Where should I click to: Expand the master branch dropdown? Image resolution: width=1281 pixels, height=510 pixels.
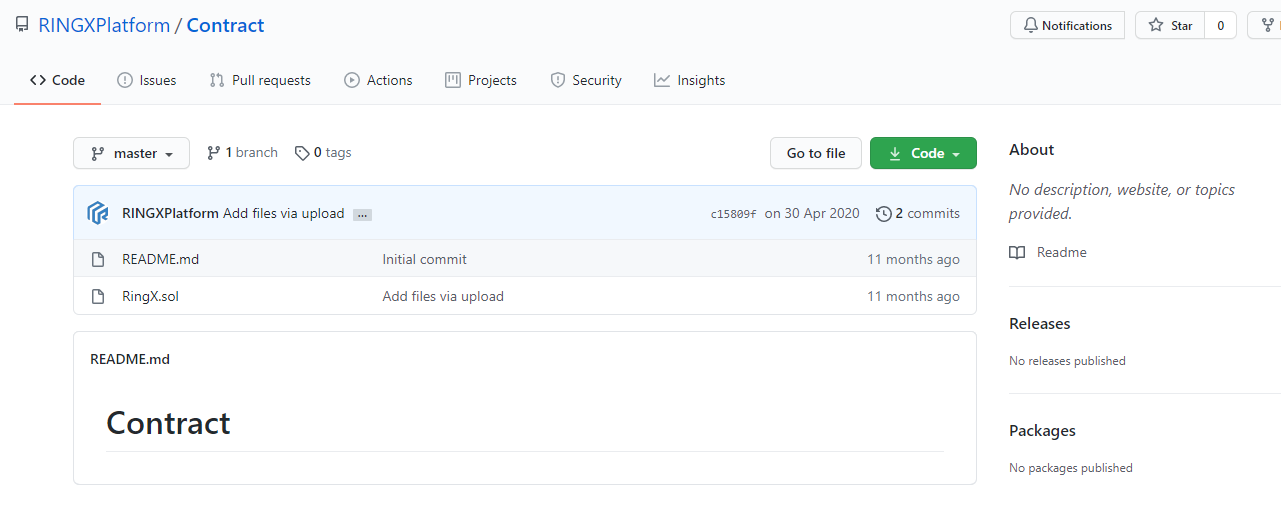131,153
